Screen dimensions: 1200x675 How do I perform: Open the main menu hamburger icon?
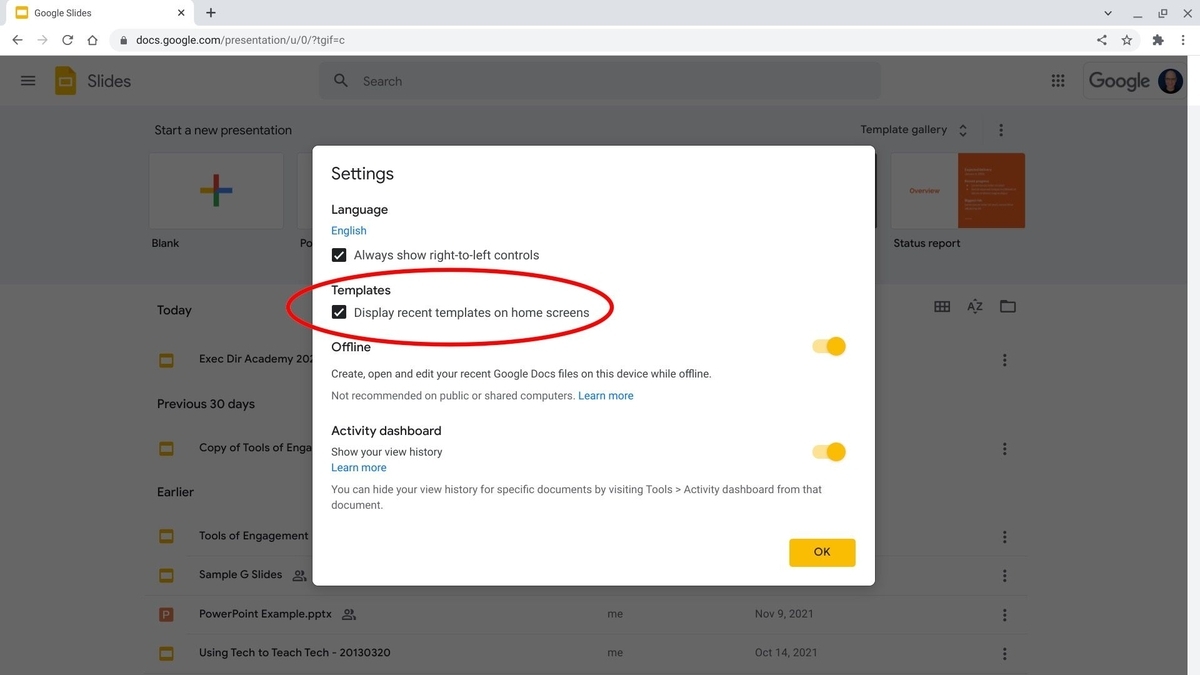[x=27, y=80]
